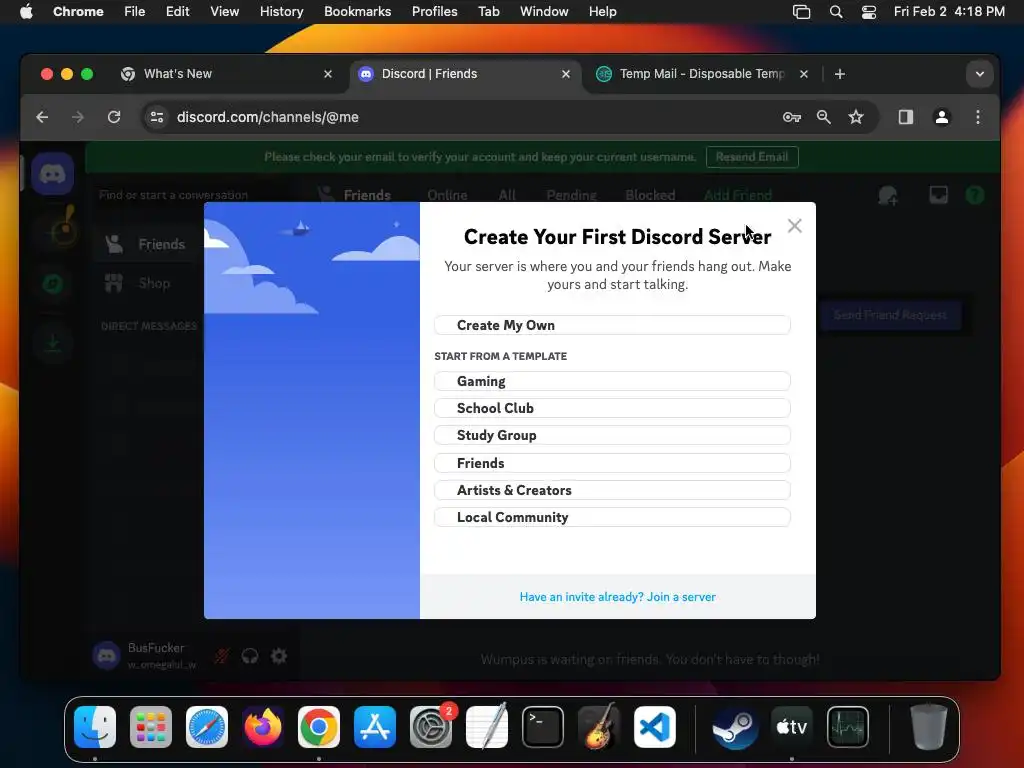The image size is (1024, 768).
Task: Click Send Friend Request button
Action: pos(890,315)
